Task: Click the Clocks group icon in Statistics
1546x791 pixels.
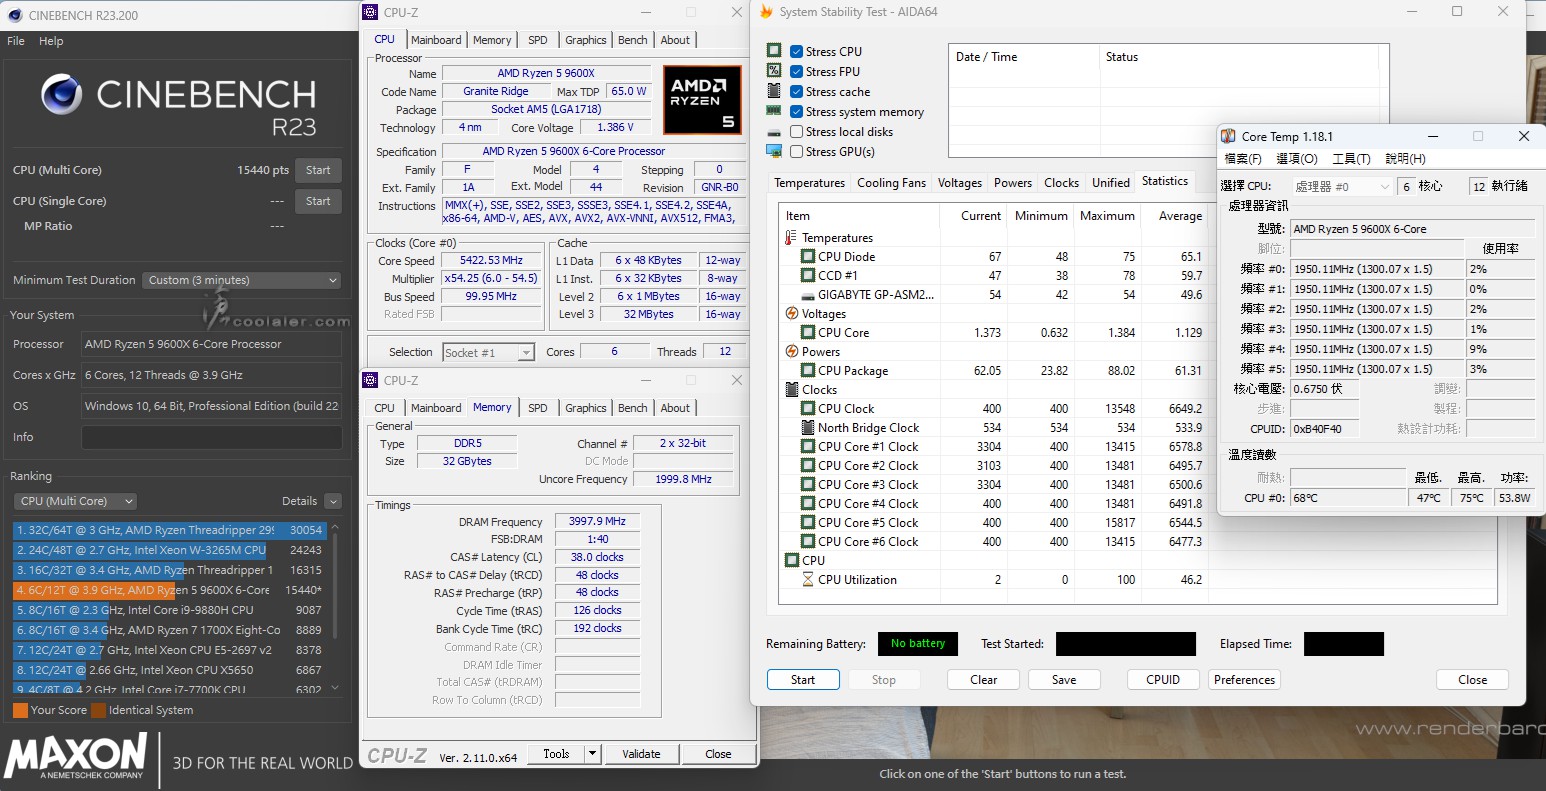Action: point(792,390)
